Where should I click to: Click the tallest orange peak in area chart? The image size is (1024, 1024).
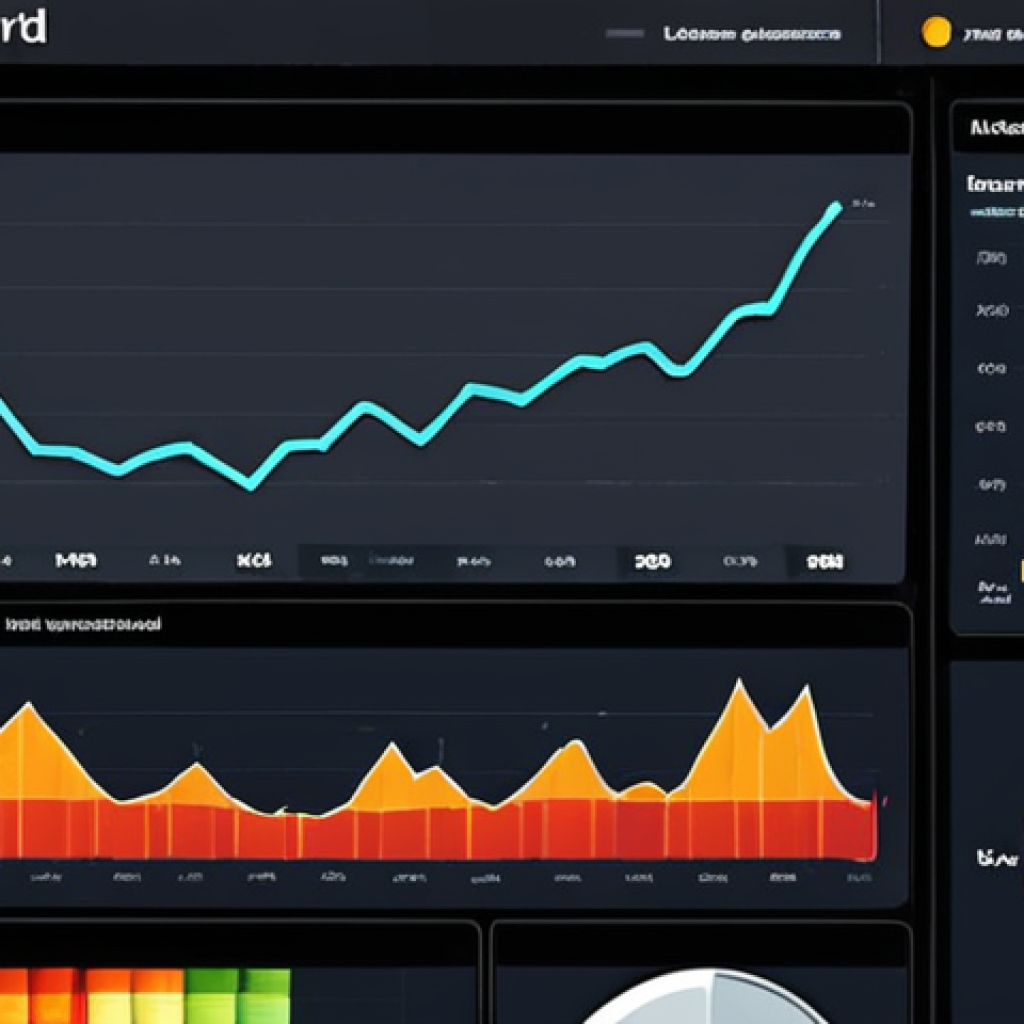pyautogui.click(x=739, y=683)
